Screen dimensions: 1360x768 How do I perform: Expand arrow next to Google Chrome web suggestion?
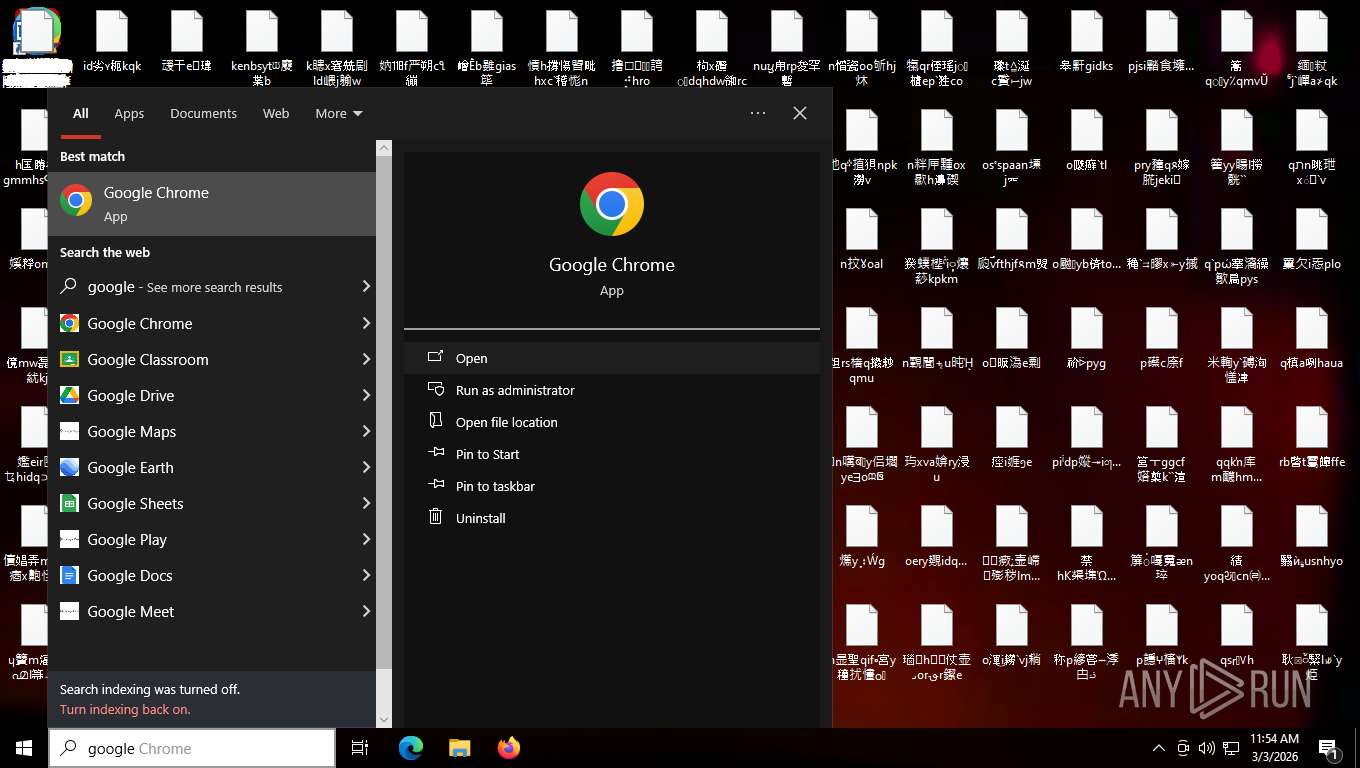(x=366, y=324)
